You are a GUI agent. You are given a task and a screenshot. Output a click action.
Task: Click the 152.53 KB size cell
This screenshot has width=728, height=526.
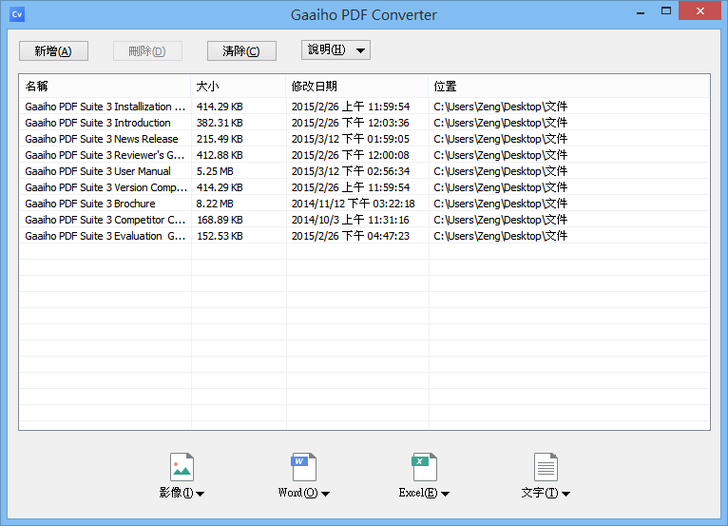point(220,236)
